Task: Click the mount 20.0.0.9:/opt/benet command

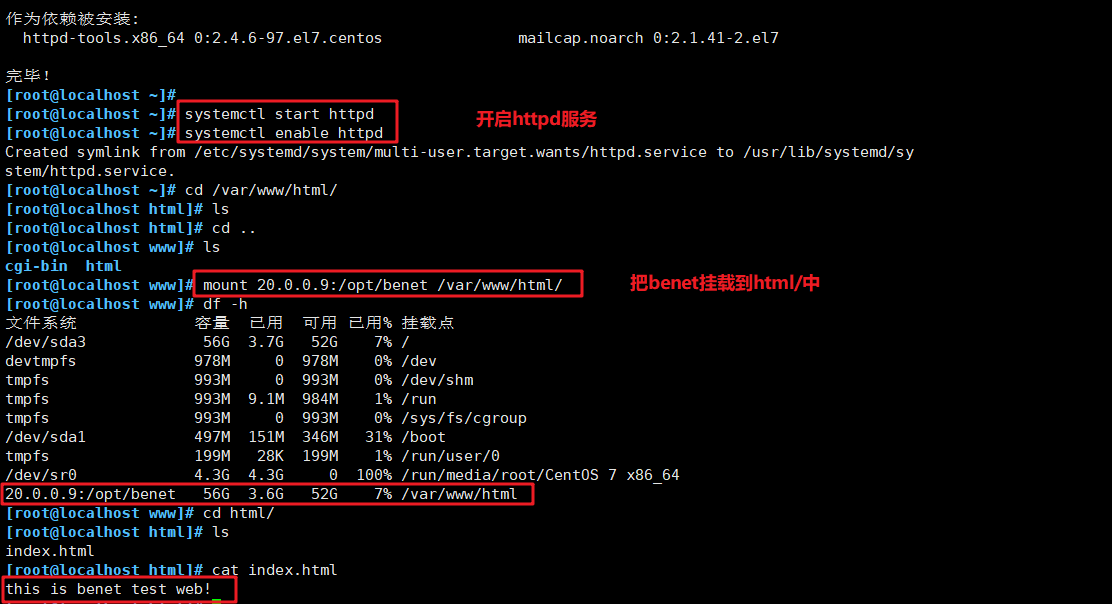Action: [383, 285]
